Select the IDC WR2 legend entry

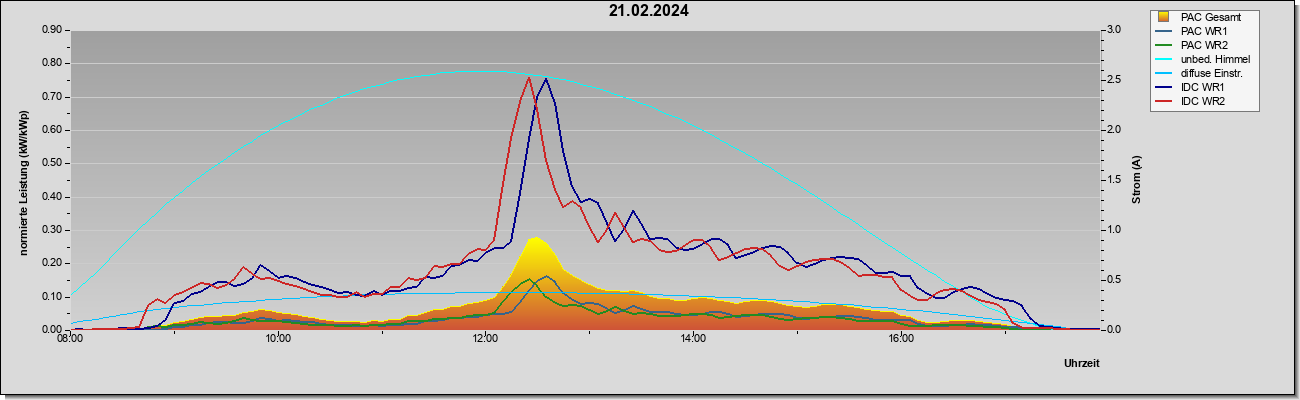click(1205, 101)
